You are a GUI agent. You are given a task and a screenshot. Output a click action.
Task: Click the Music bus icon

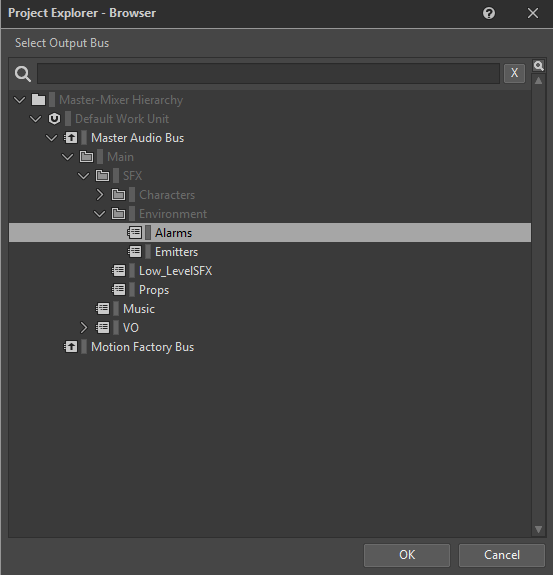coord(103,309)
